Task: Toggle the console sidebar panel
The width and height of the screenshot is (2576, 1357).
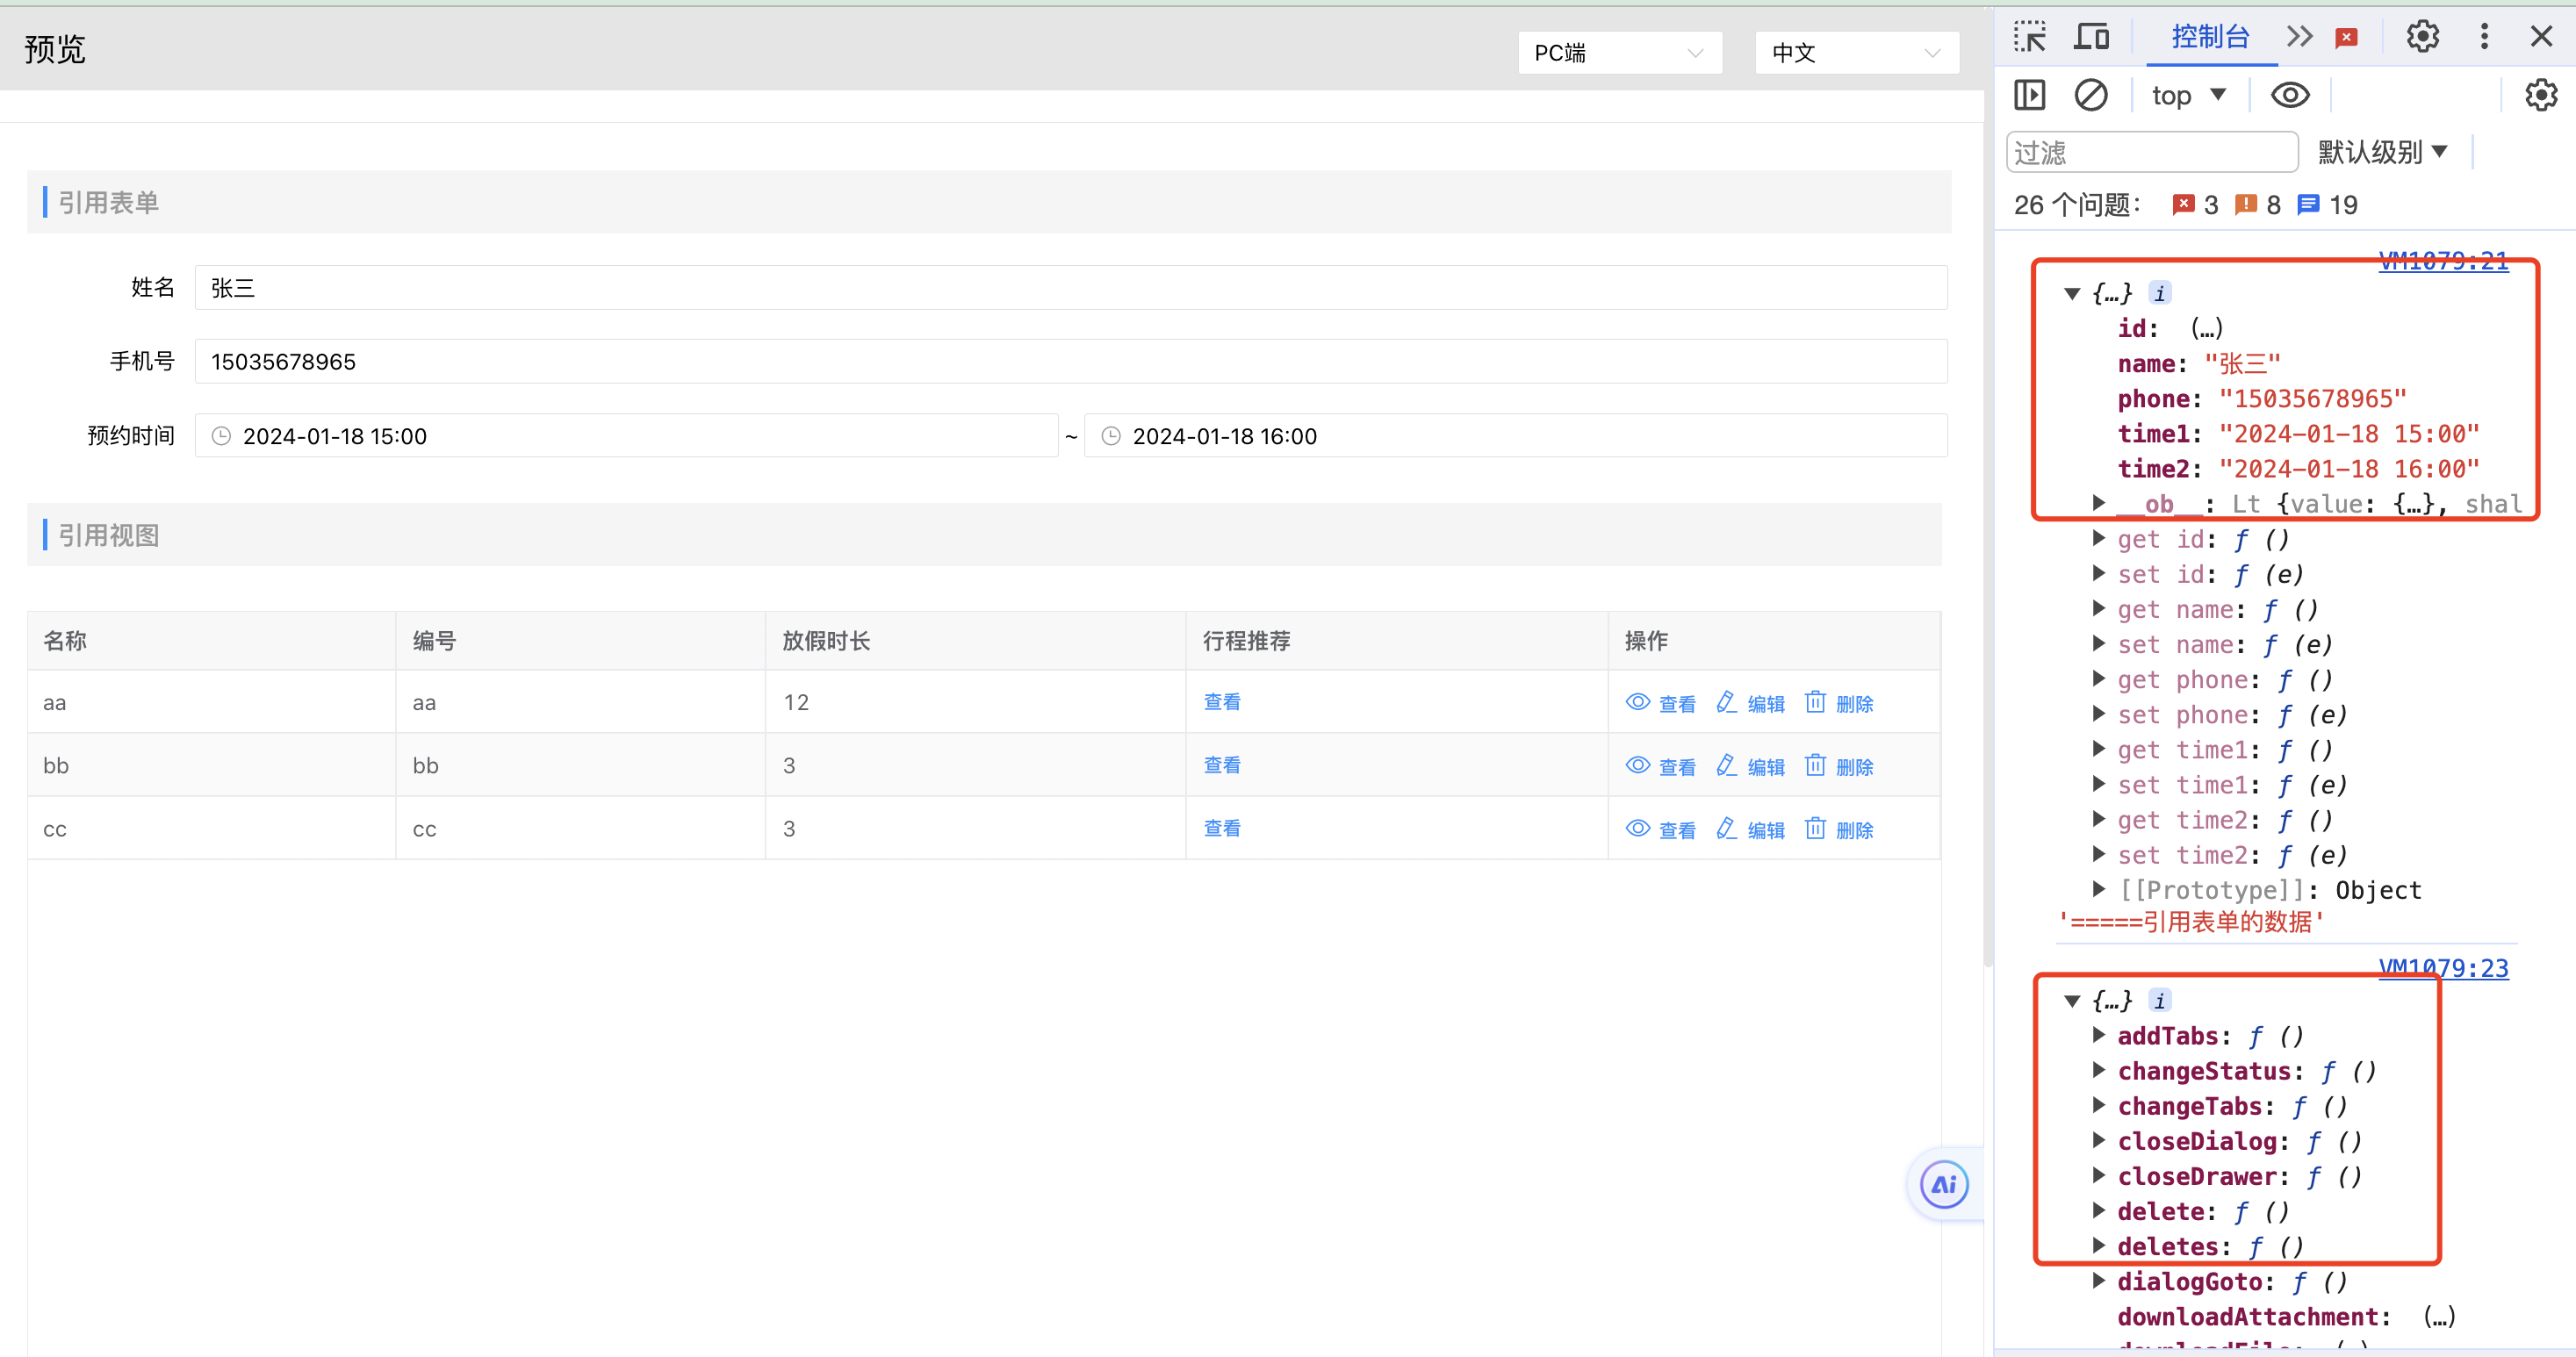Action: [2029, 96]
